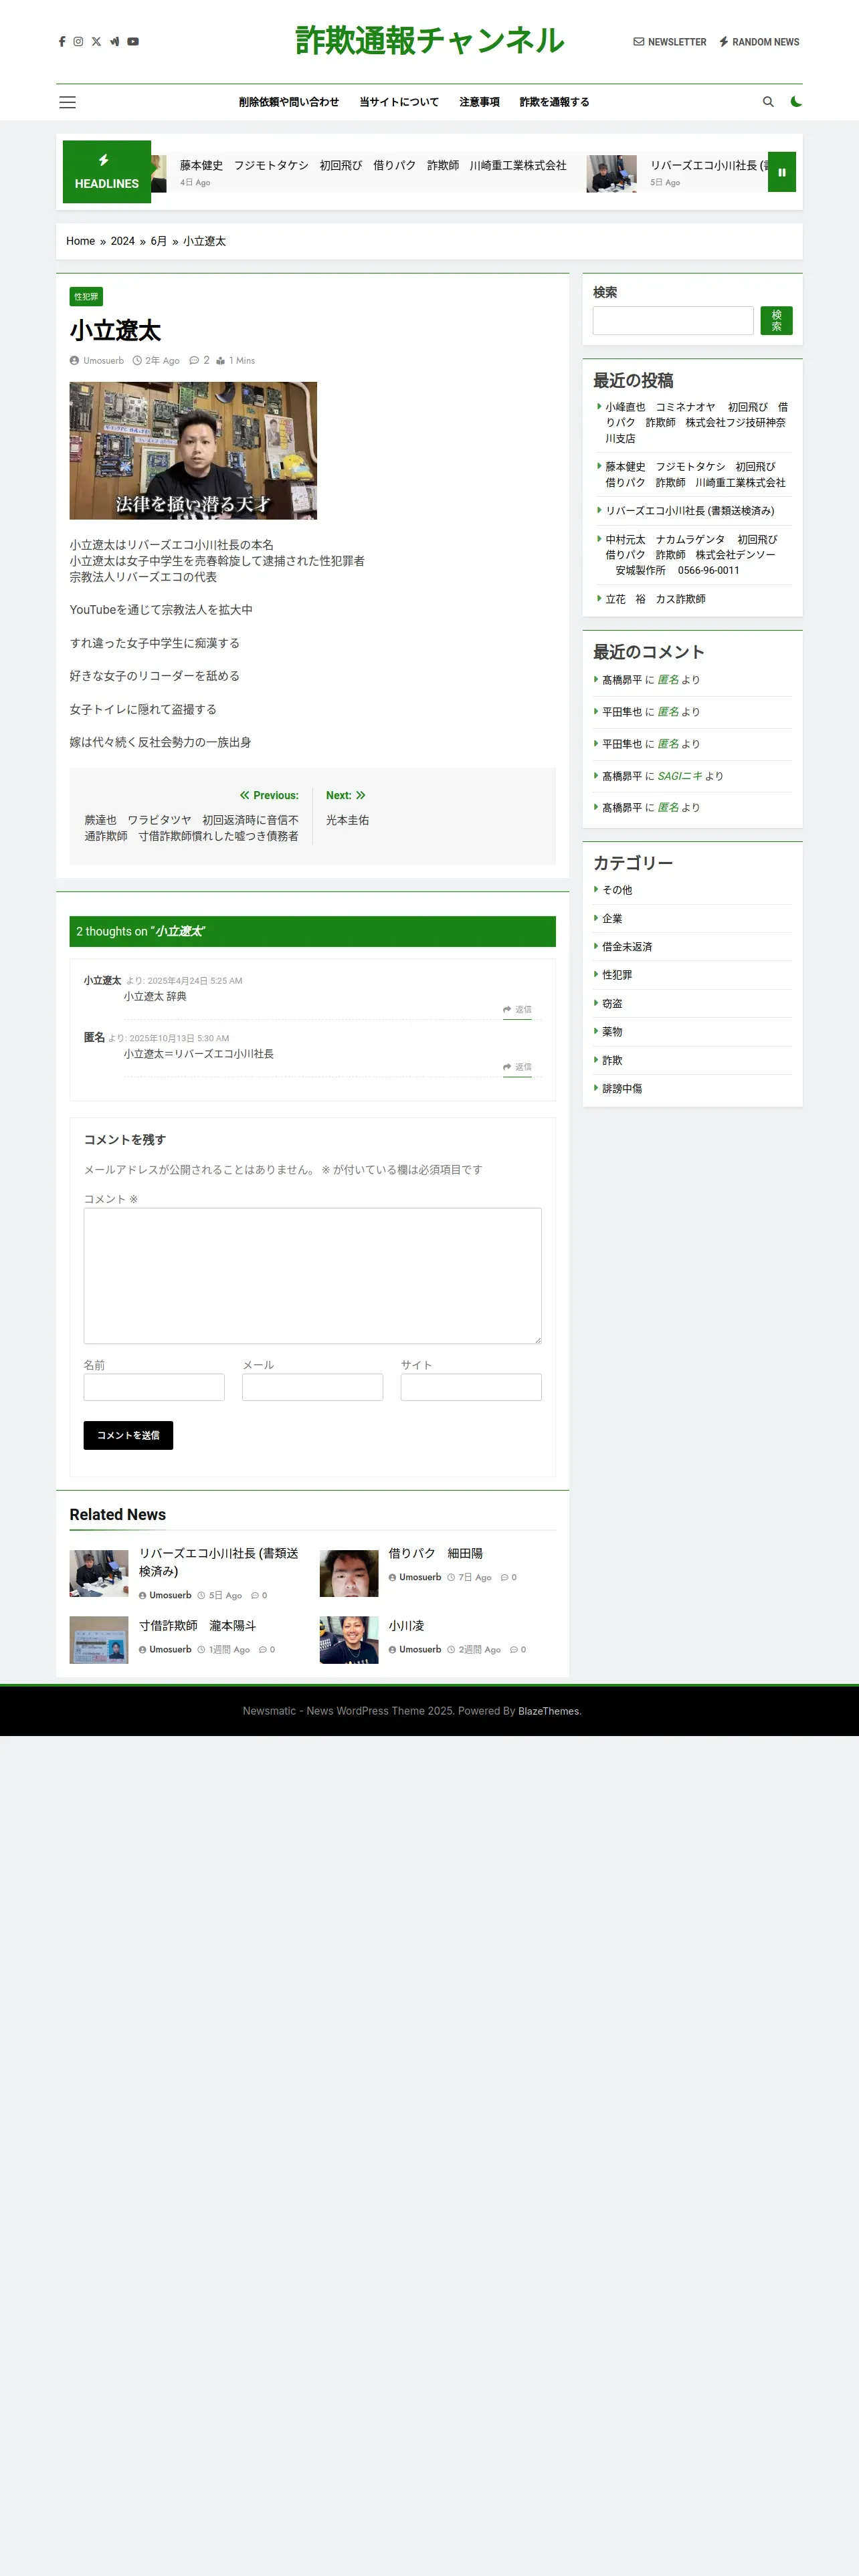This screenshot has width=859, height=2576.
Task: Open recent post 藤本健史 in sidebar
Action: 695,475
